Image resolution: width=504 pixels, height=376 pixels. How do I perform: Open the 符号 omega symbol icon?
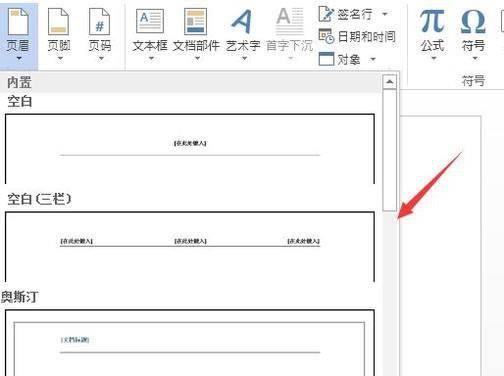473,21
